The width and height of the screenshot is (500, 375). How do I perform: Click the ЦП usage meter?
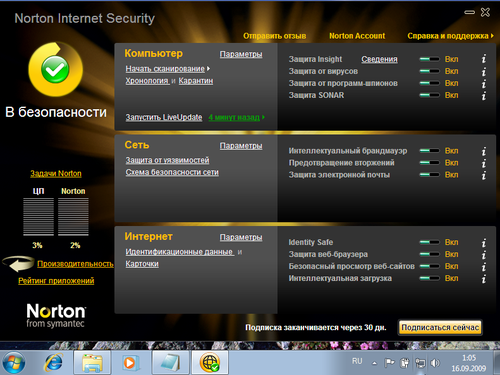pyautogui.click(x=38, y=217)
